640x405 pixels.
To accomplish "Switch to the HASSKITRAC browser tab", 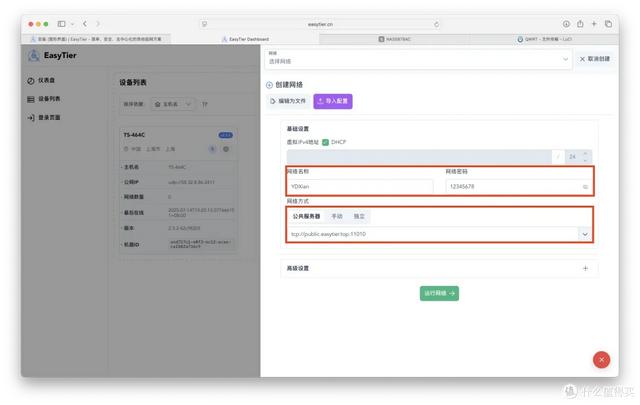I will (x=394, y=39).
